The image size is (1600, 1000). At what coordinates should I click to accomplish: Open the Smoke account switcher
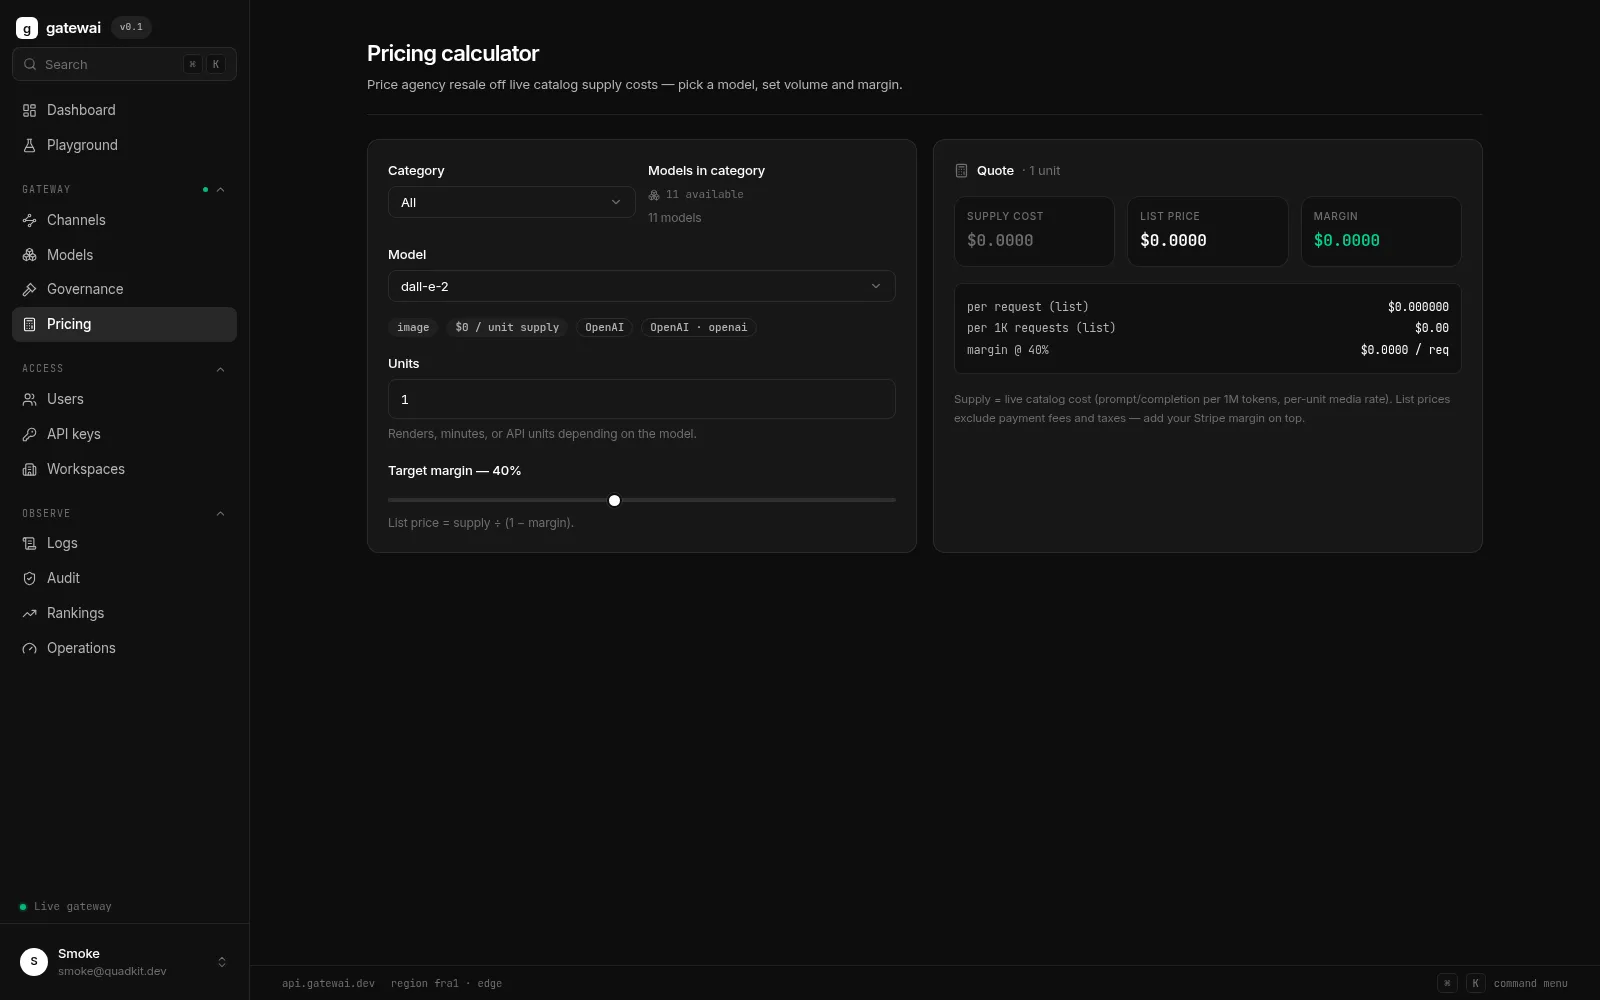point(124,962)
